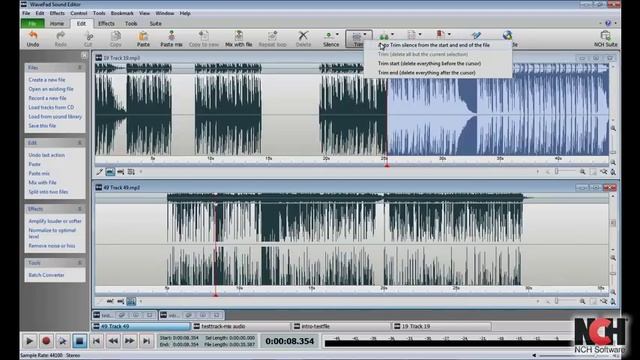
Task: Click the Fast Forward transport button
Action: (x=129, y=341)
